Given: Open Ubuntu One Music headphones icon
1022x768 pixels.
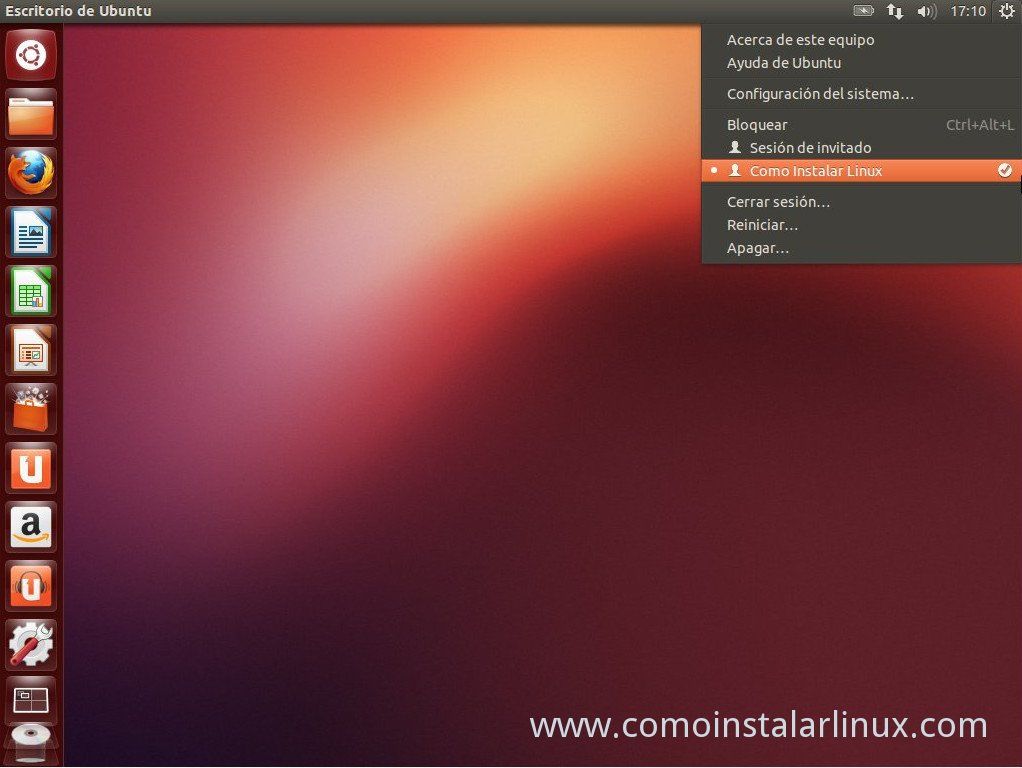Looking at the screenshot, I should 31,586.
